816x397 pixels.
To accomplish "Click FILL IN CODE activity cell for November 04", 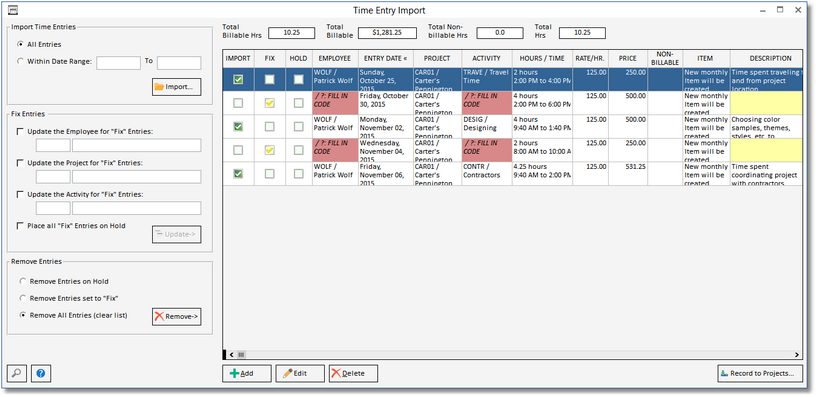I will (x=487, y=150).
